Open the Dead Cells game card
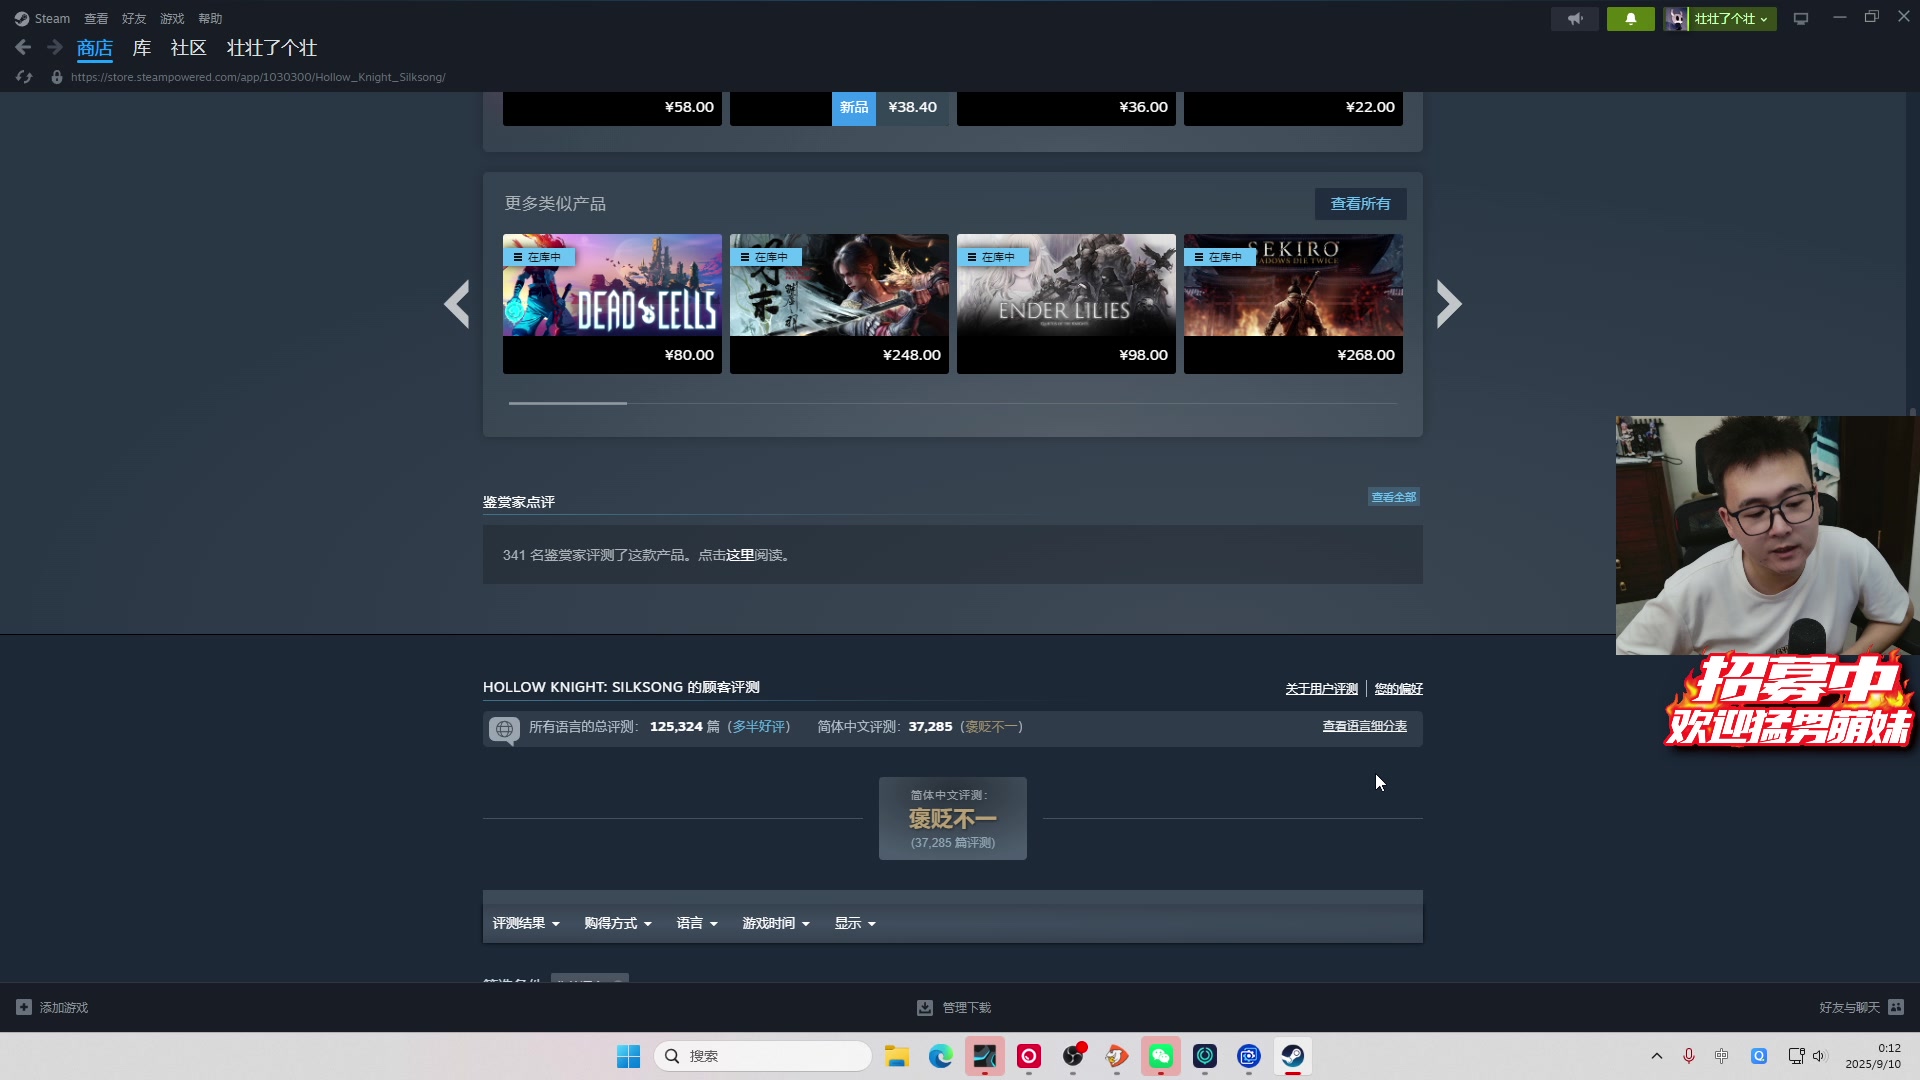Screen dimensions: 1920x1080 (x=612, y=304)
